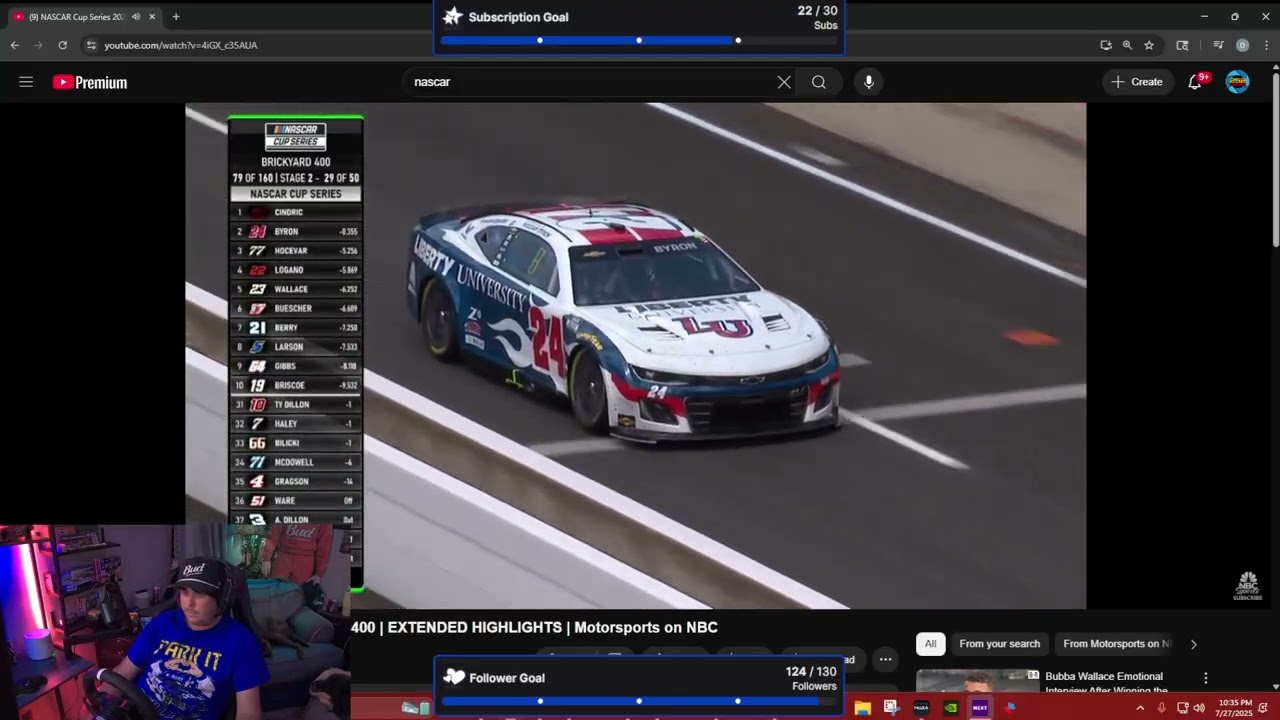Viewport: 1280px width, 720px height.
Task: Open the purple NEXT taskbar app
Action: coord(980,708)
